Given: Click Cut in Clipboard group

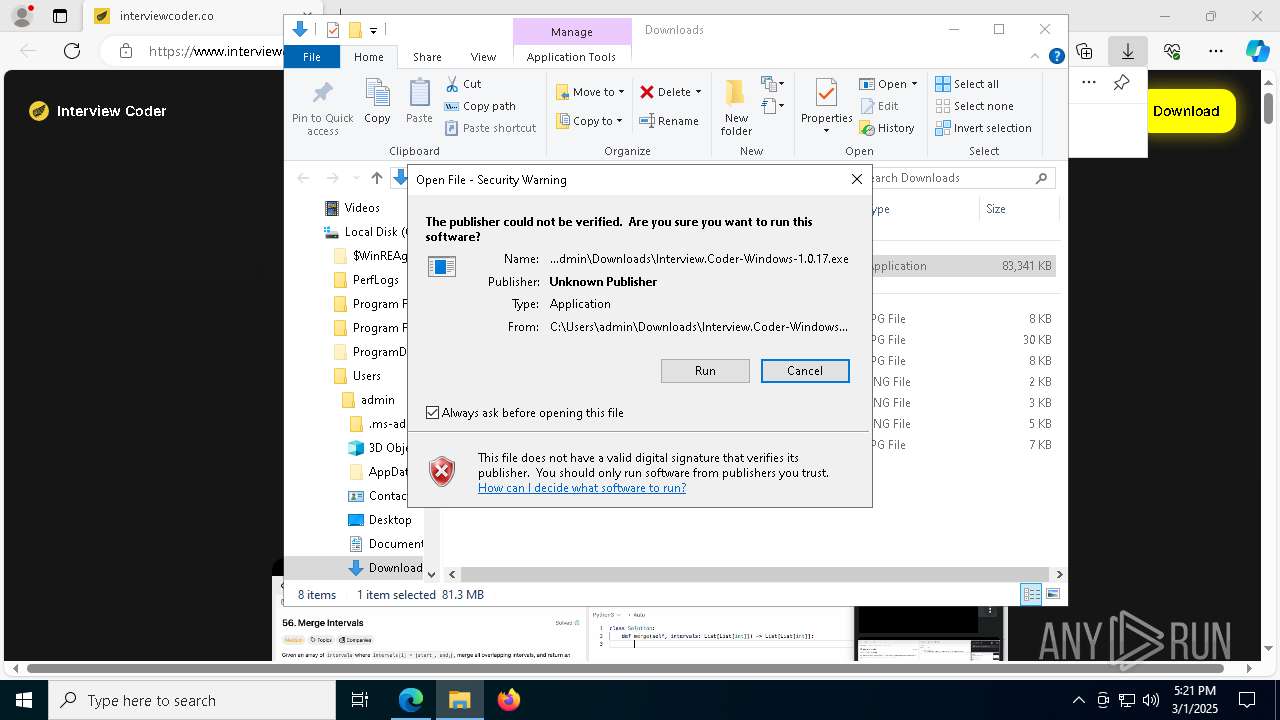Looking at the screenshot, I should (x=463, y=84).
